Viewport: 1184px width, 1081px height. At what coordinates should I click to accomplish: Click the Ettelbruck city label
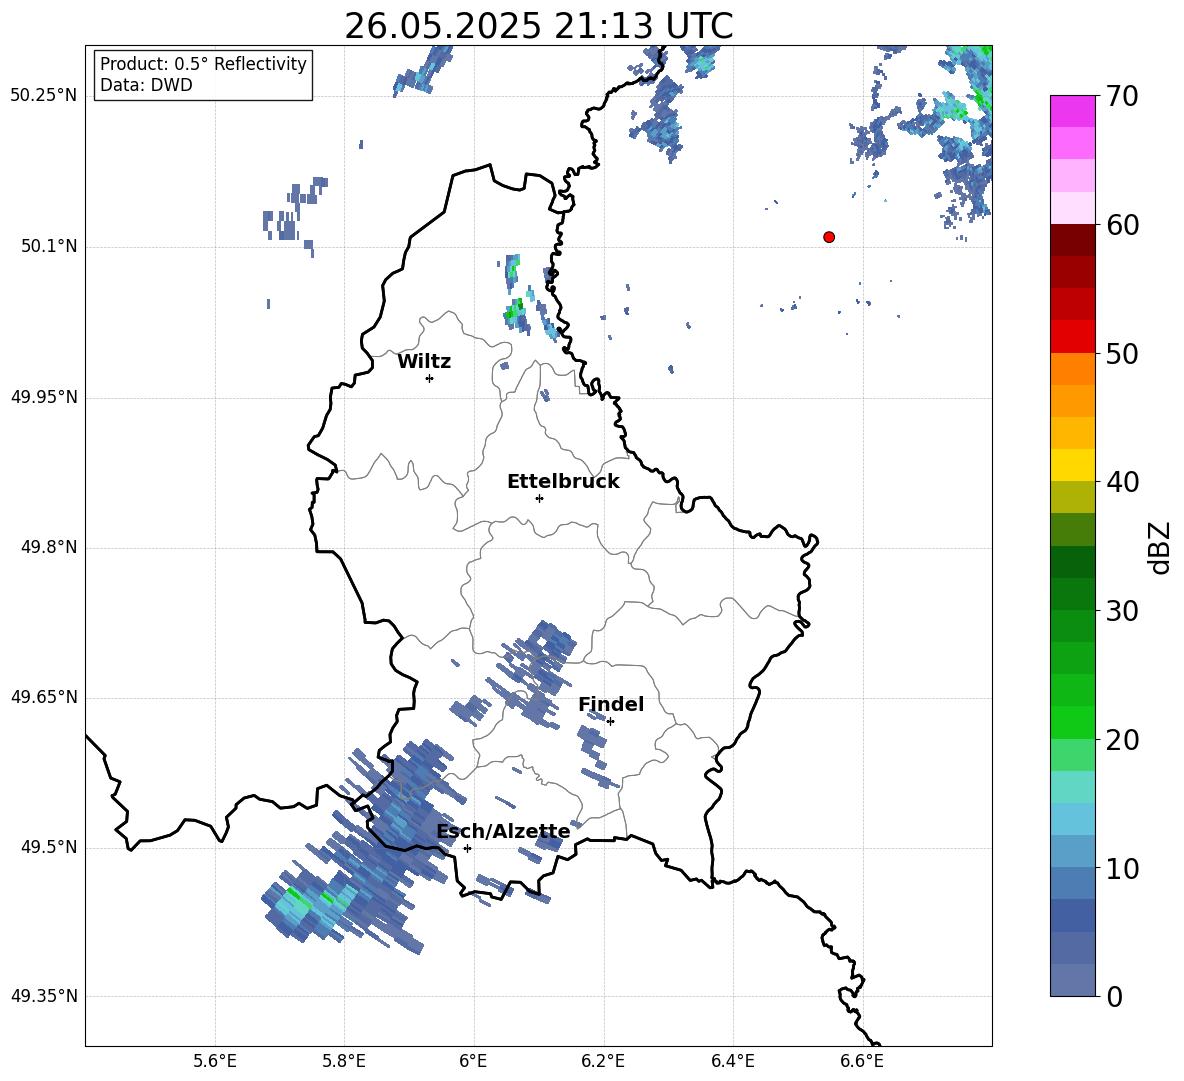[563, 482]
